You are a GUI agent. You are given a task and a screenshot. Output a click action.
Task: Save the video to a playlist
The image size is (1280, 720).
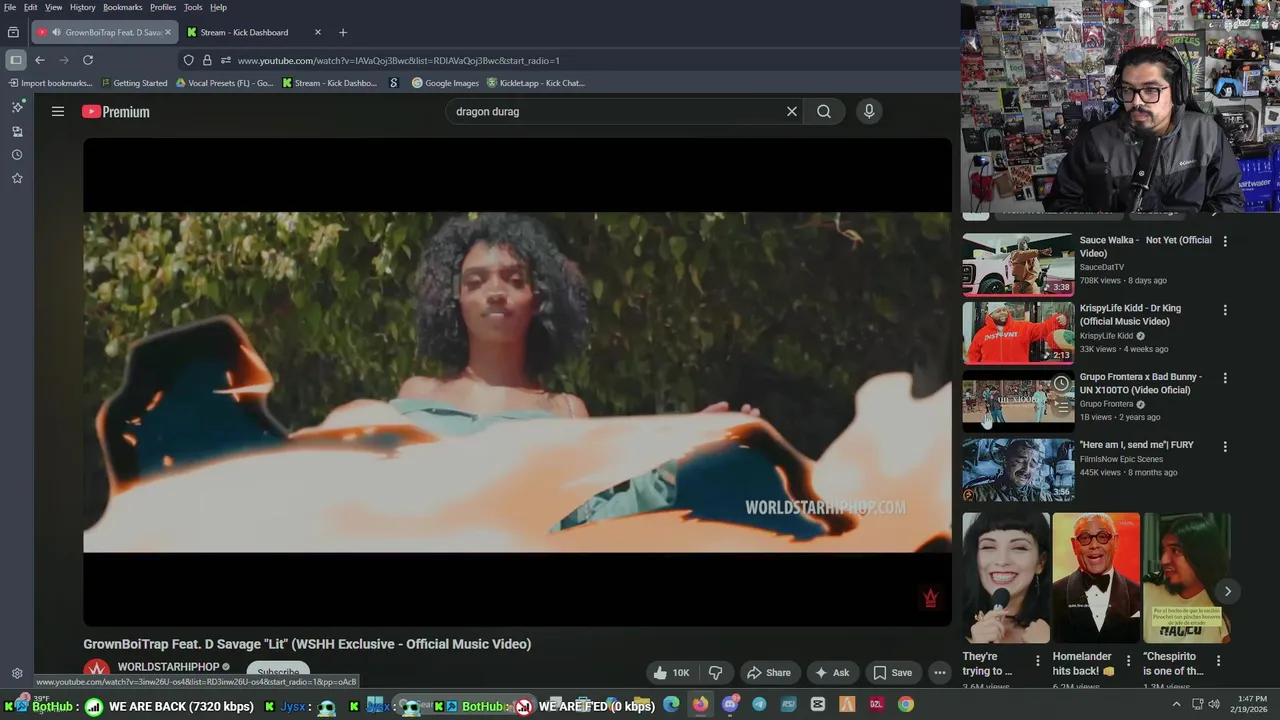892,673
